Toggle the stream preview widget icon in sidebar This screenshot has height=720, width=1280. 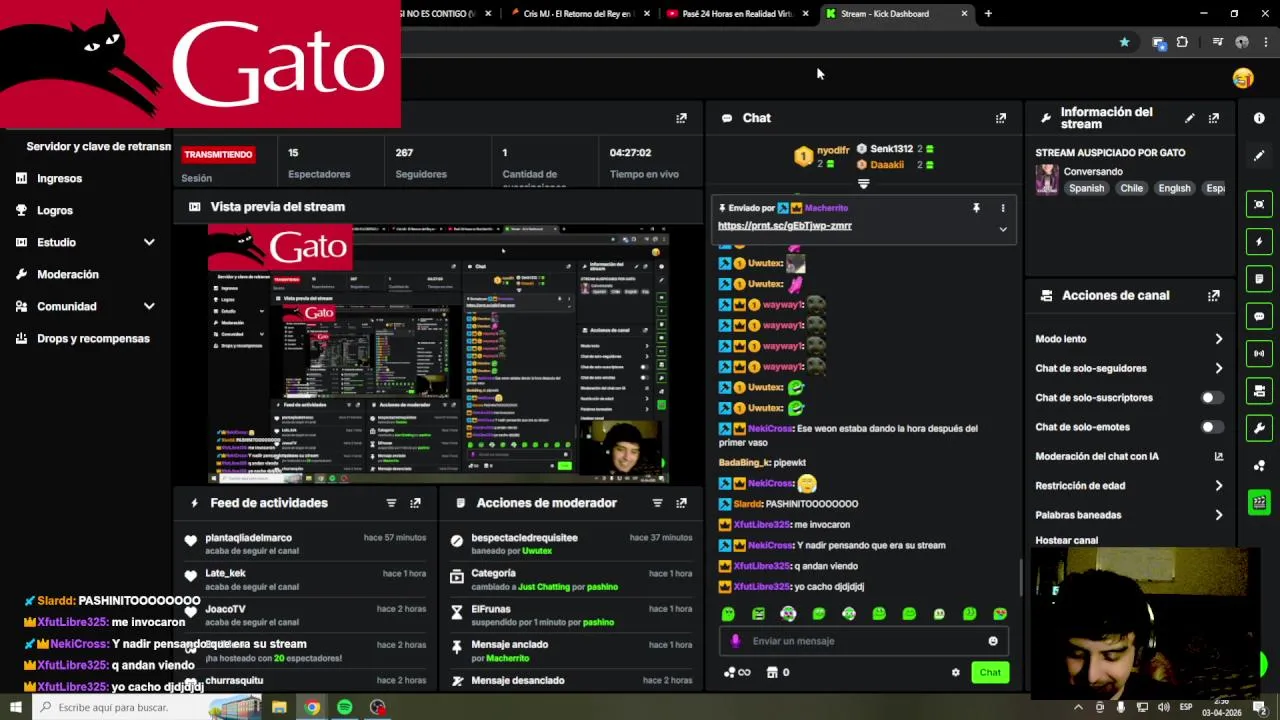click(x=1259, y=204)
